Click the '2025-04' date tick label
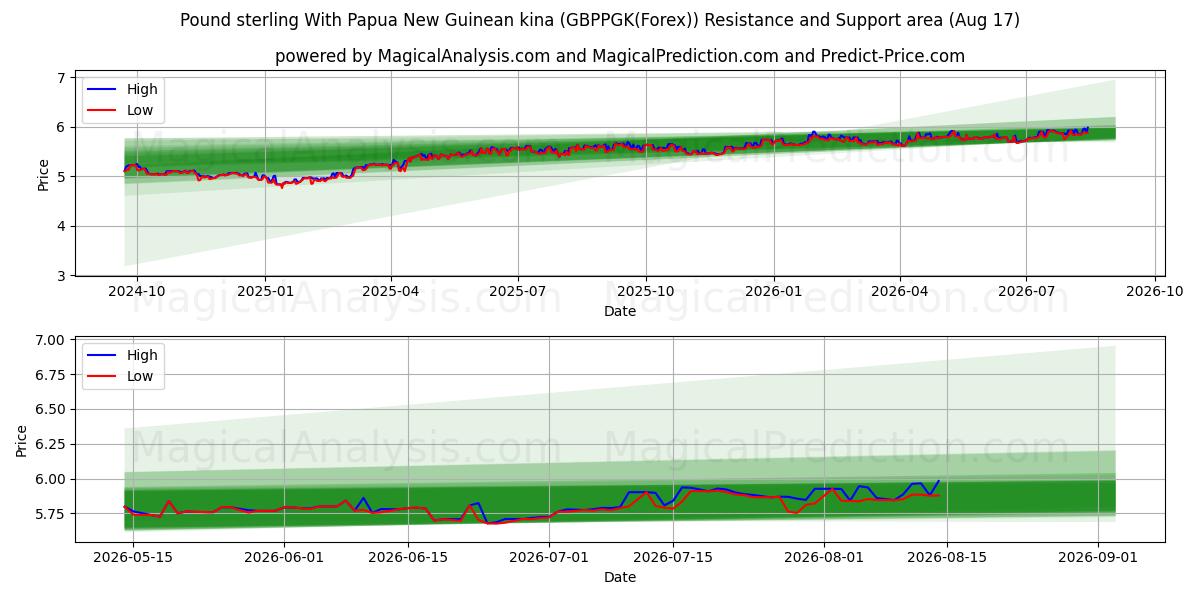Image resolution: width=1200 pixels, height=600 pixels. tap(390, 292)
